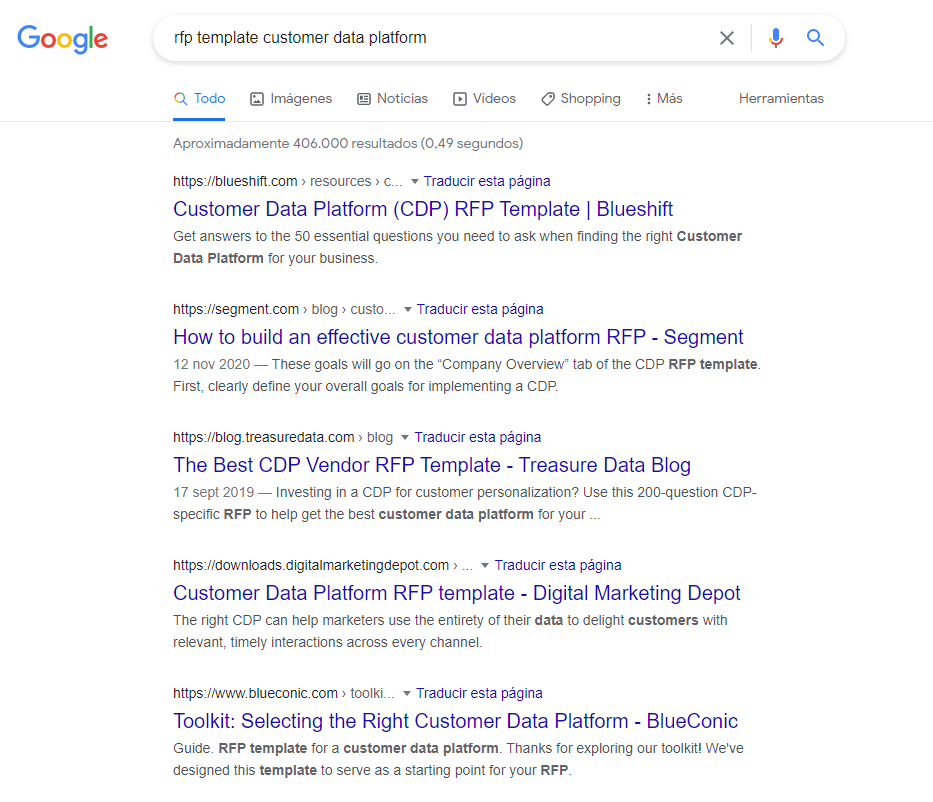Open Digital Marketing Depot RFP template result
The image size is (933, 802).
coord(457,593)
